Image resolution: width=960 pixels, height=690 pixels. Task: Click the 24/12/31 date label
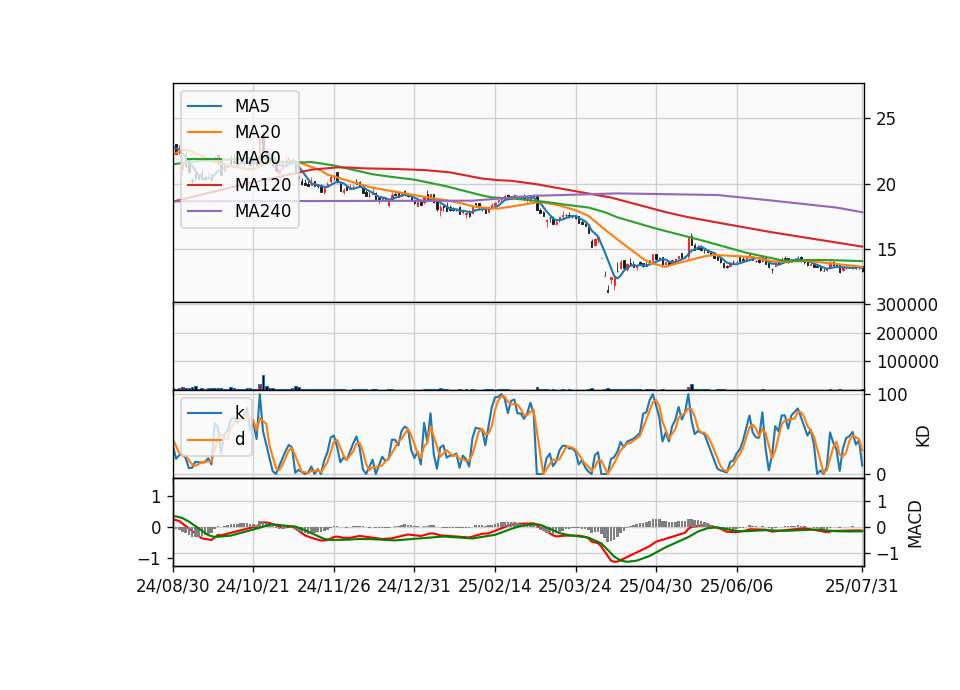tap(414, 586)
